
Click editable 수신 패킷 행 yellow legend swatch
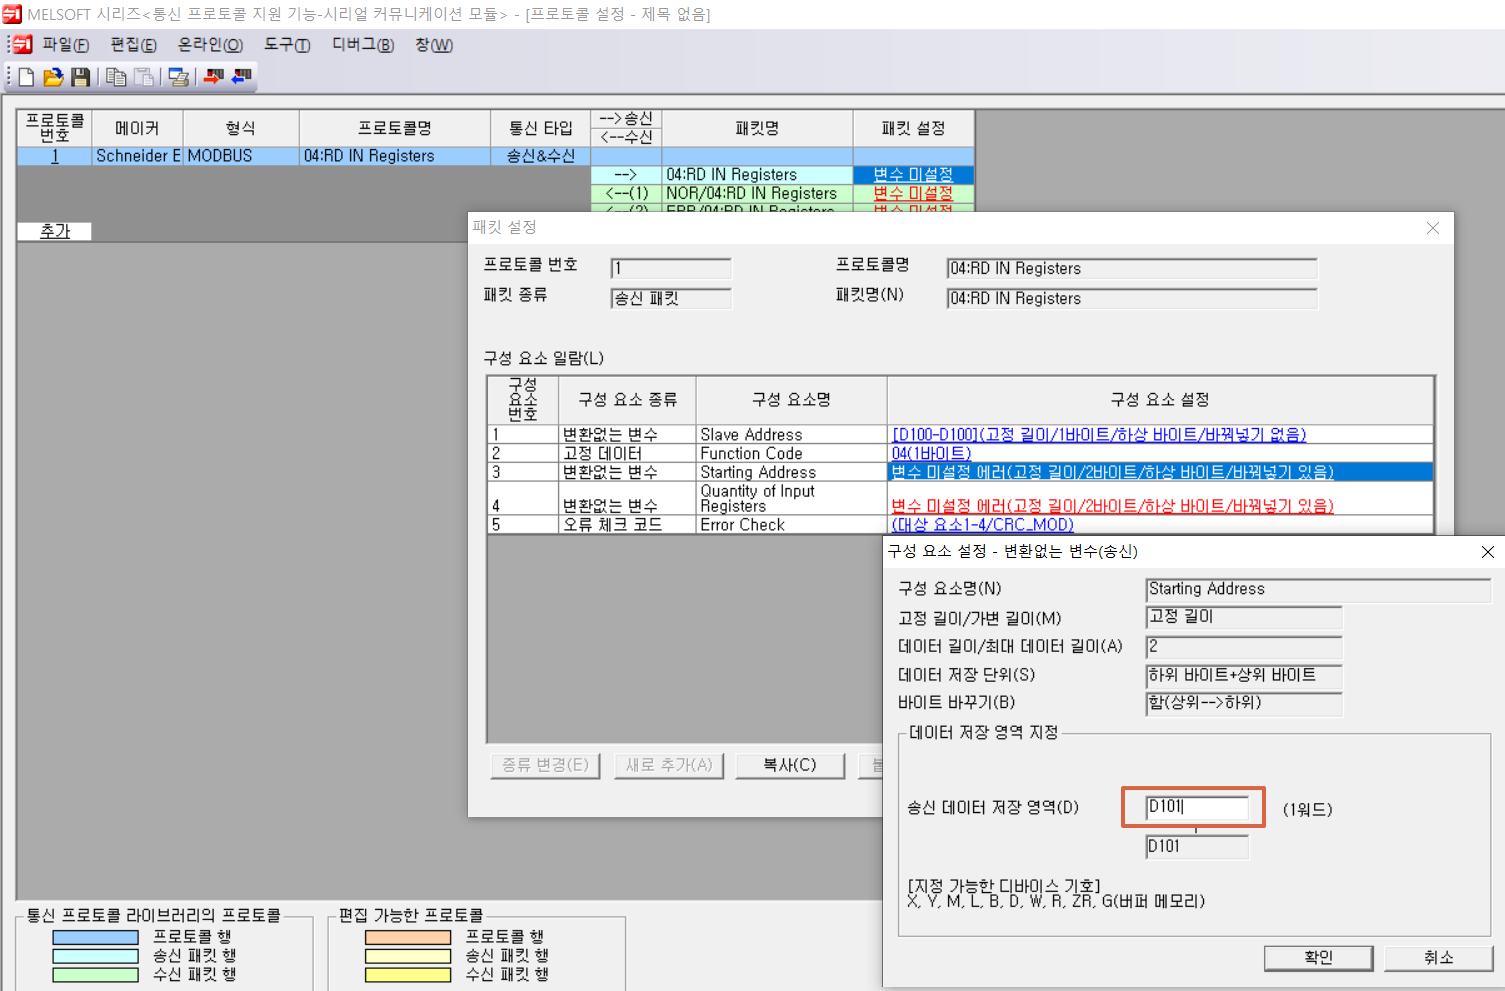pos(408,975)
